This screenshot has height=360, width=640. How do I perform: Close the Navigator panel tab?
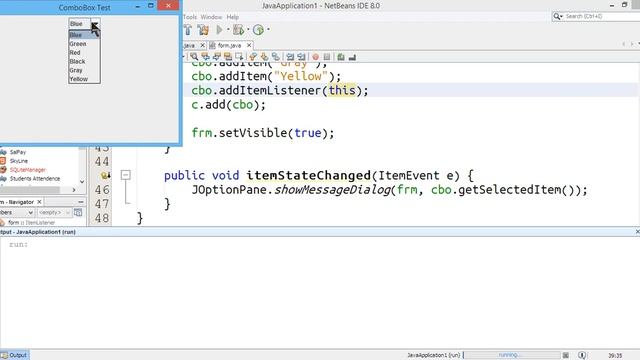(x=39, y=202)
